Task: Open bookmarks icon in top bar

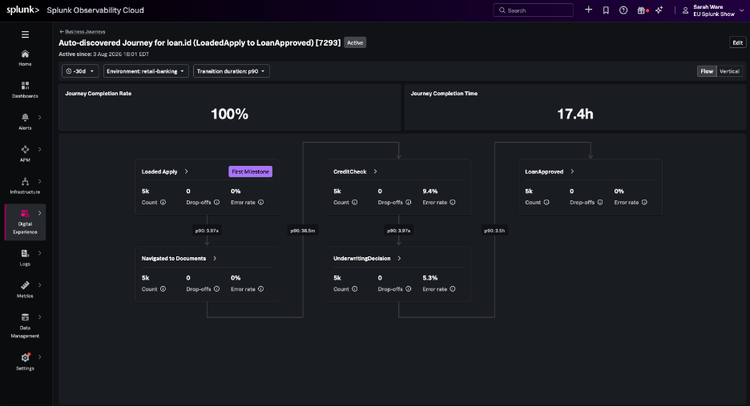Action: [x=606, y=10]
